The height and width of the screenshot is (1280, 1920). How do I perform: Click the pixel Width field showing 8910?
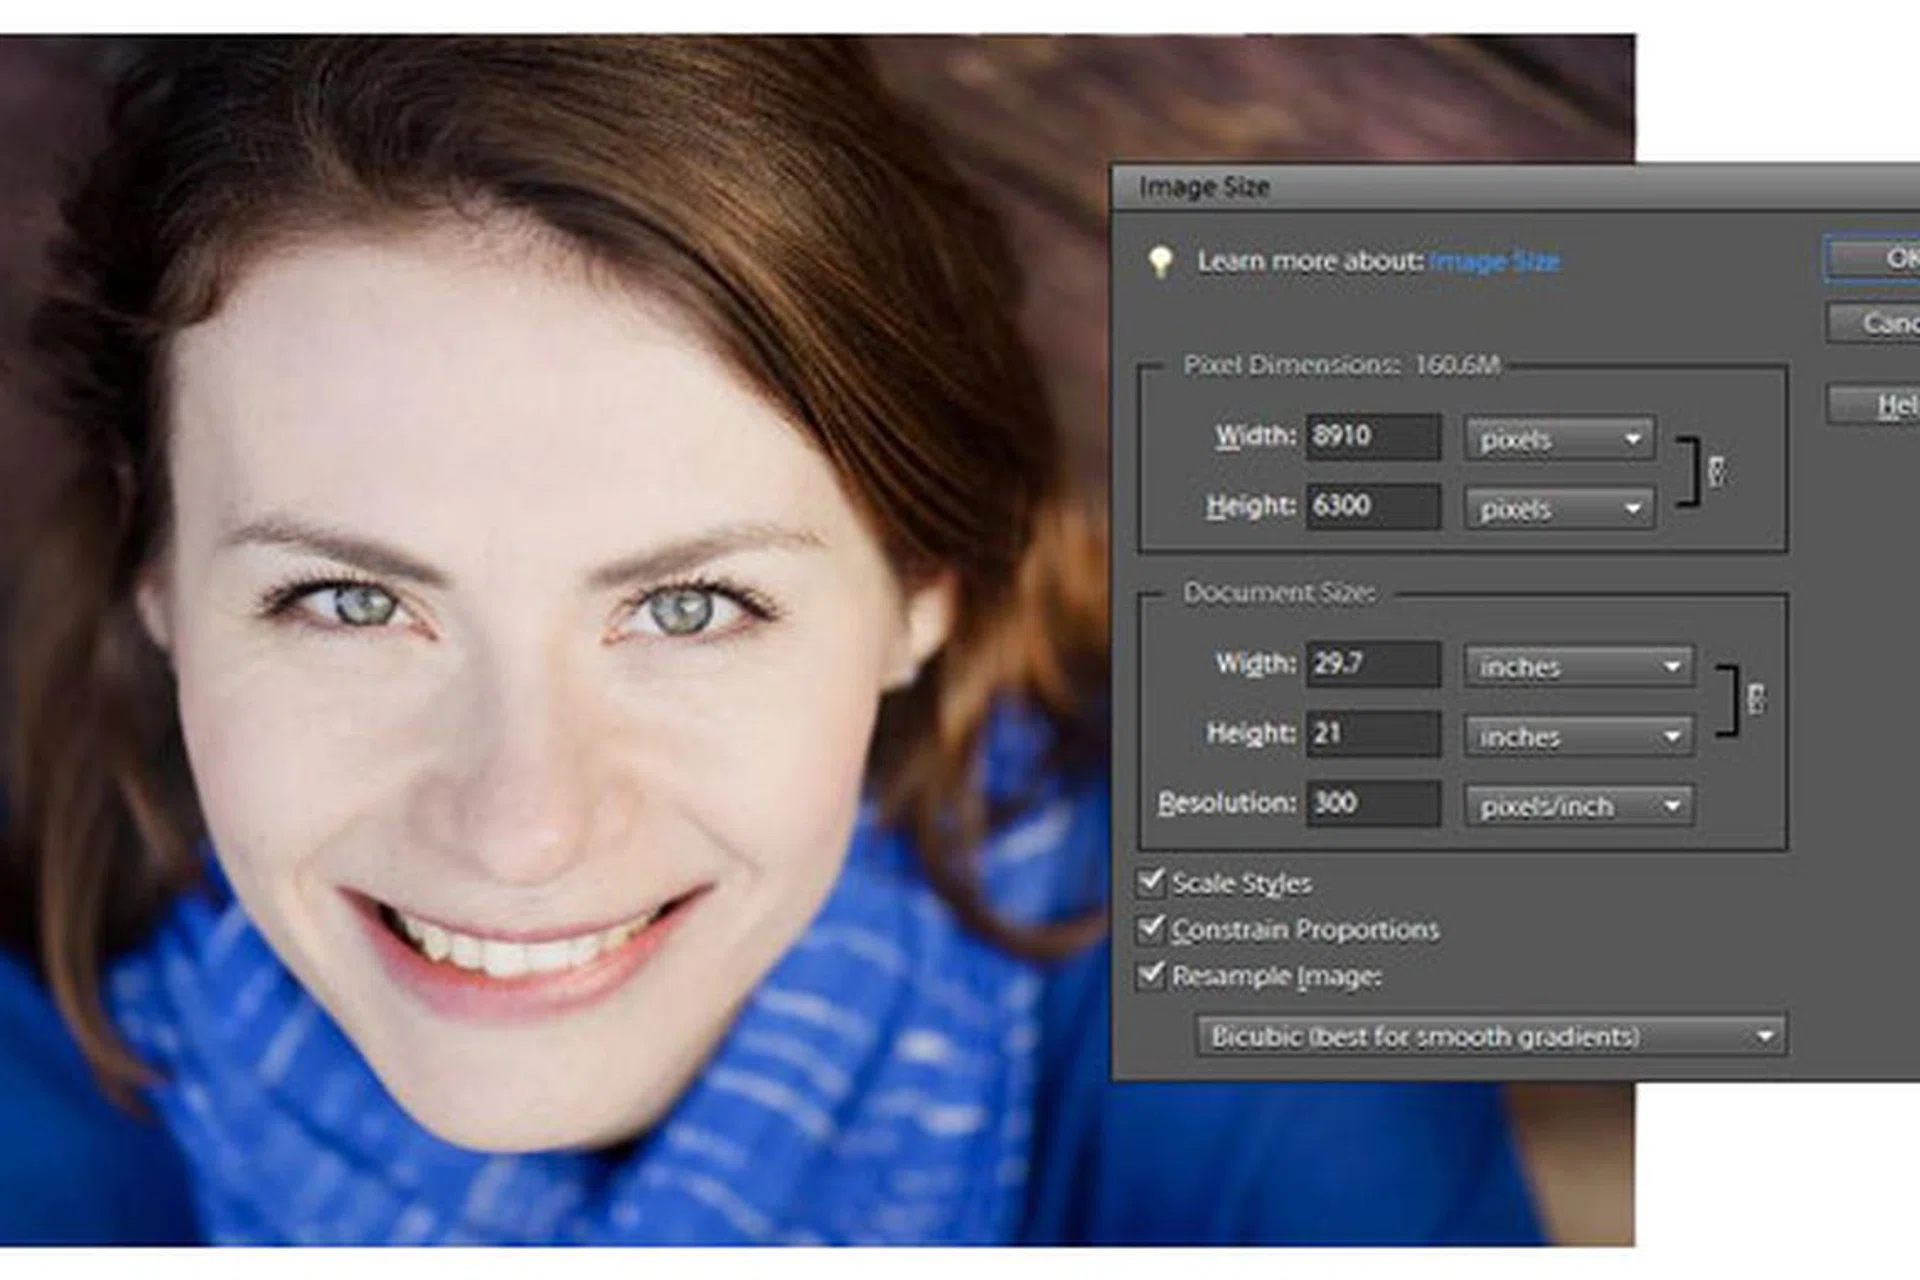click(x=1372, y=437)
